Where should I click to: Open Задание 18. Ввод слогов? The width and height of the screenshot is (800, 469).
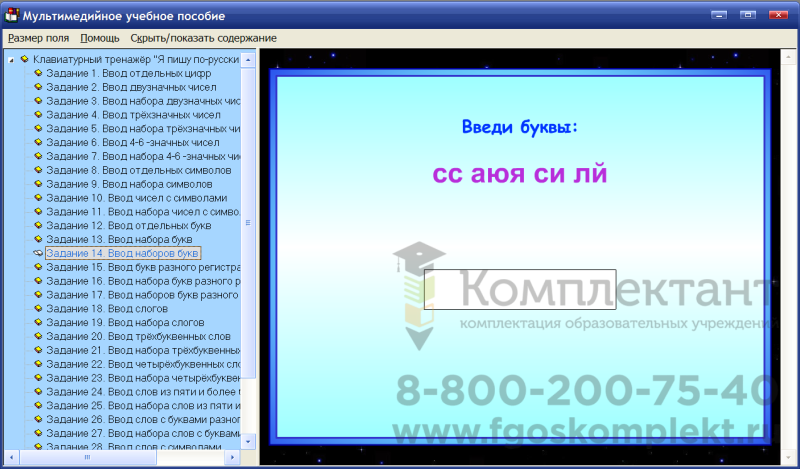click(x=107, y=308)
